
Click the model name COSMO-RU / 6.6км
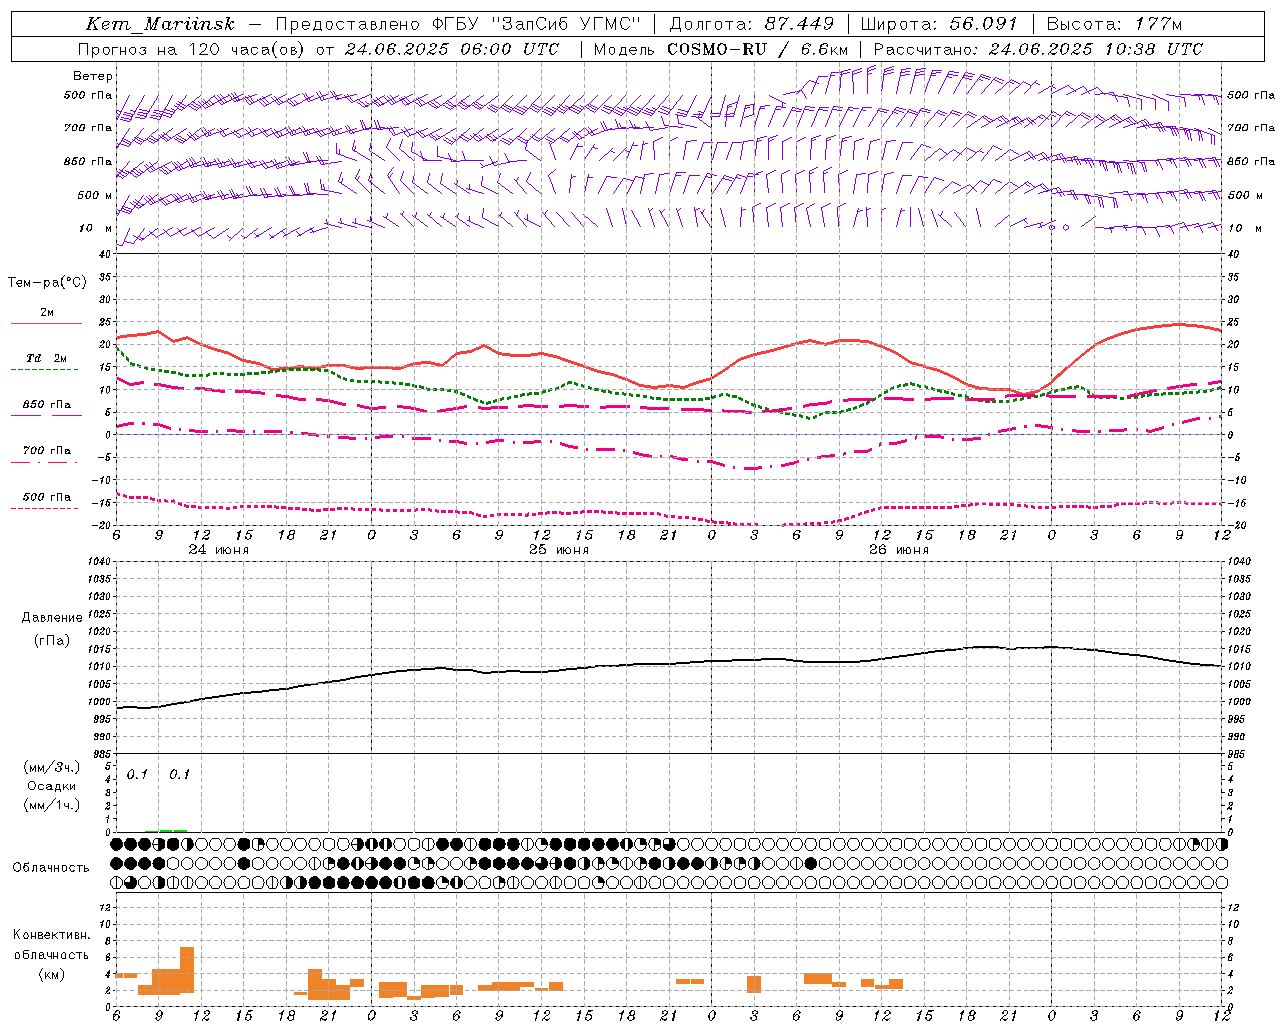tap(757, 49)
